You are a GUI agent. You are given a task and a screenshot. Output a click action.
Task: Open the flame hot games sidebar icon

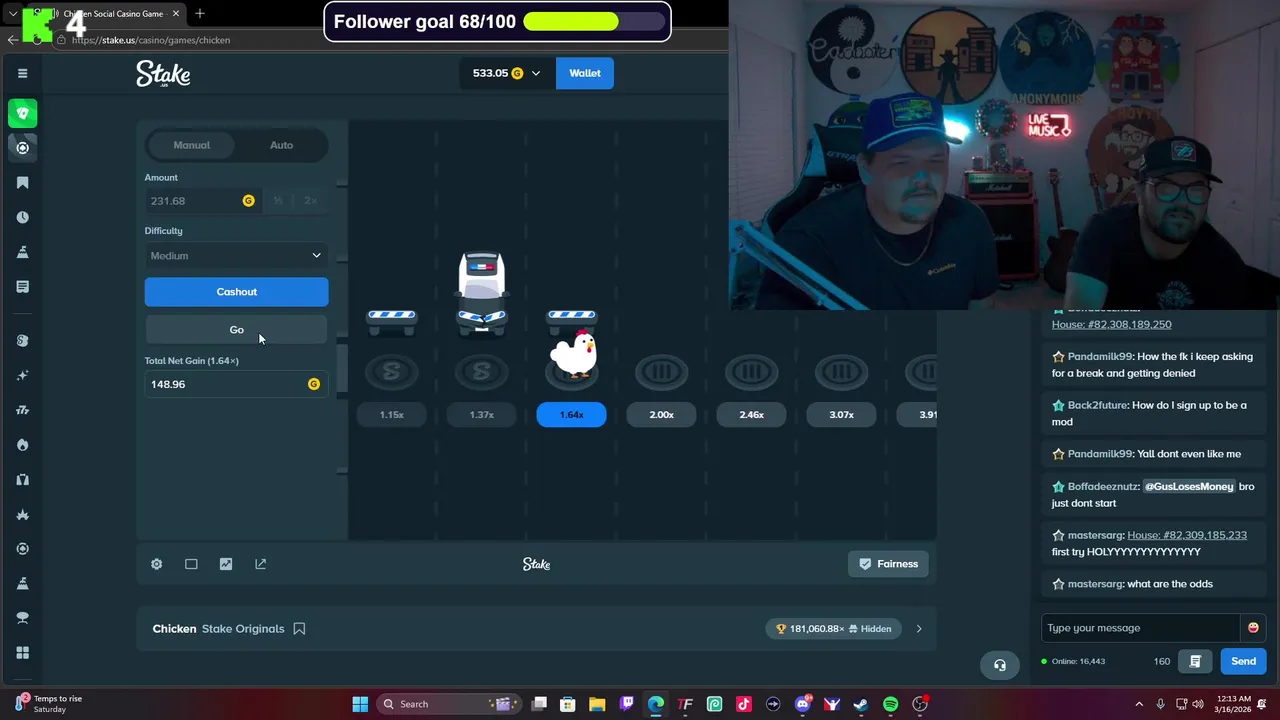22,445
